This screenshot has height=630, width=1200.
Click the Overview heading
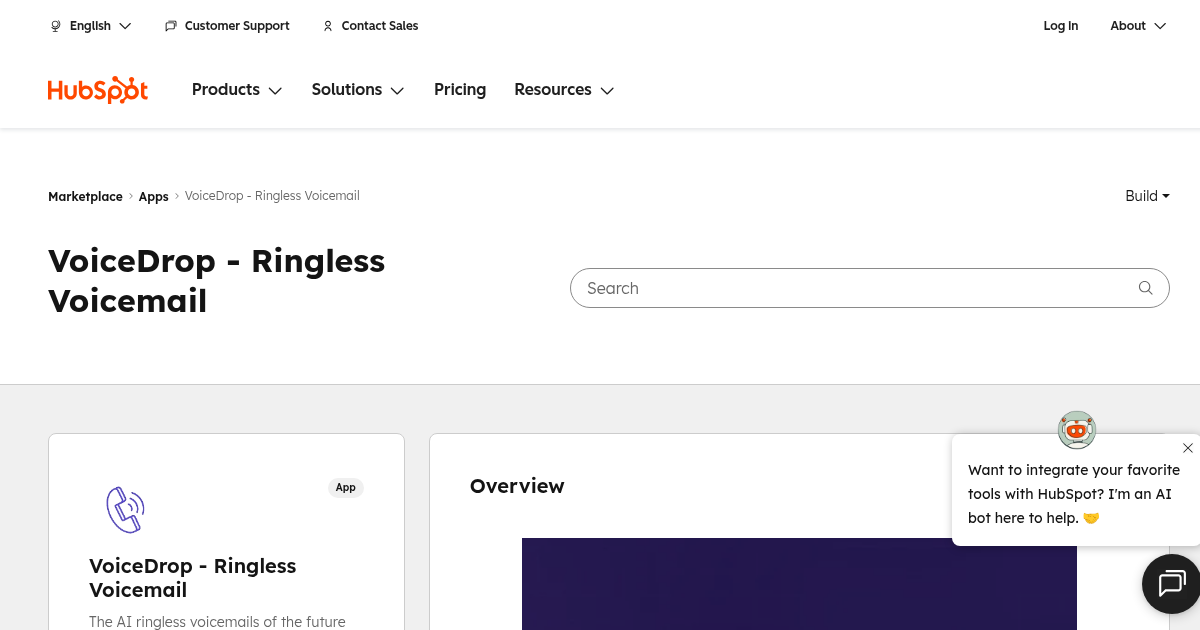[x=517, y=486]
